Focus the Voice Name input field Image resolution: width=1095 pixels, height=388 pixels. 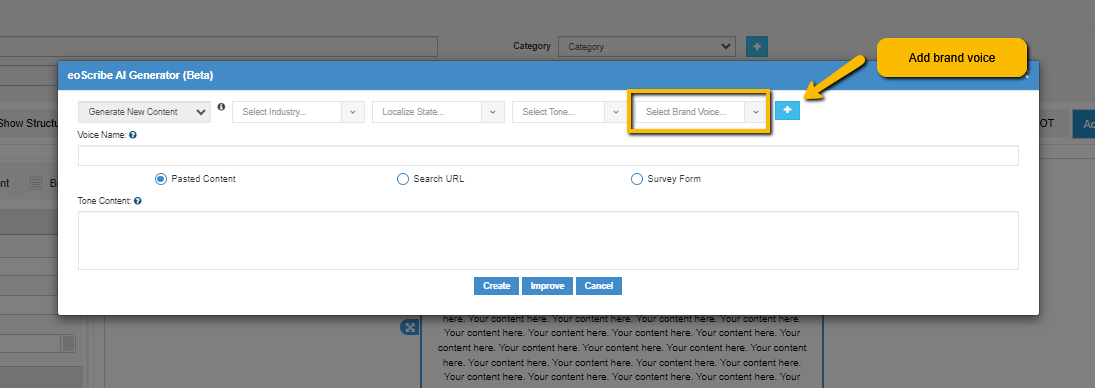click(548, 156)
